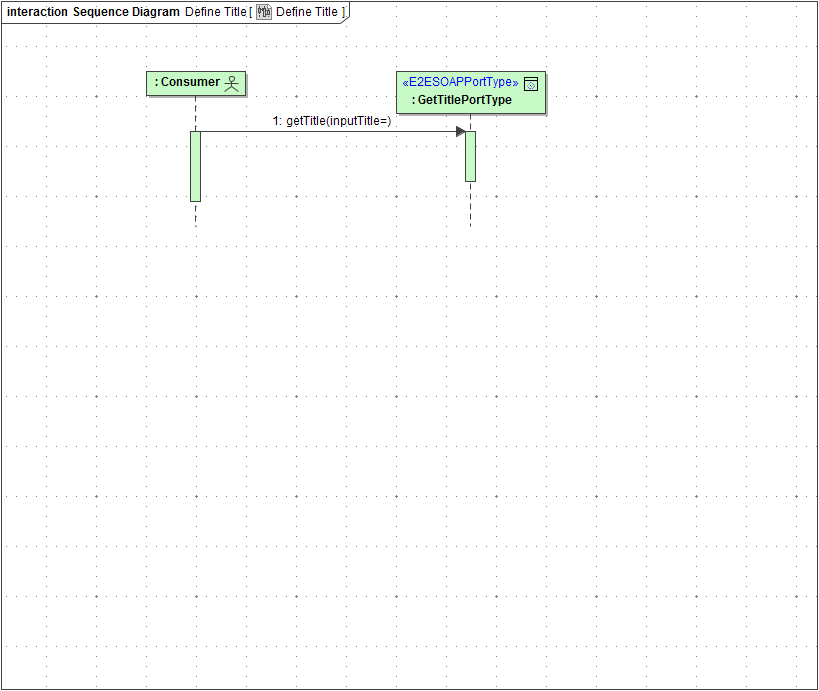Click the actor icon on the Consumer lifeline head
This screenshot has width=819, height=691.
[x=231, y=83]
